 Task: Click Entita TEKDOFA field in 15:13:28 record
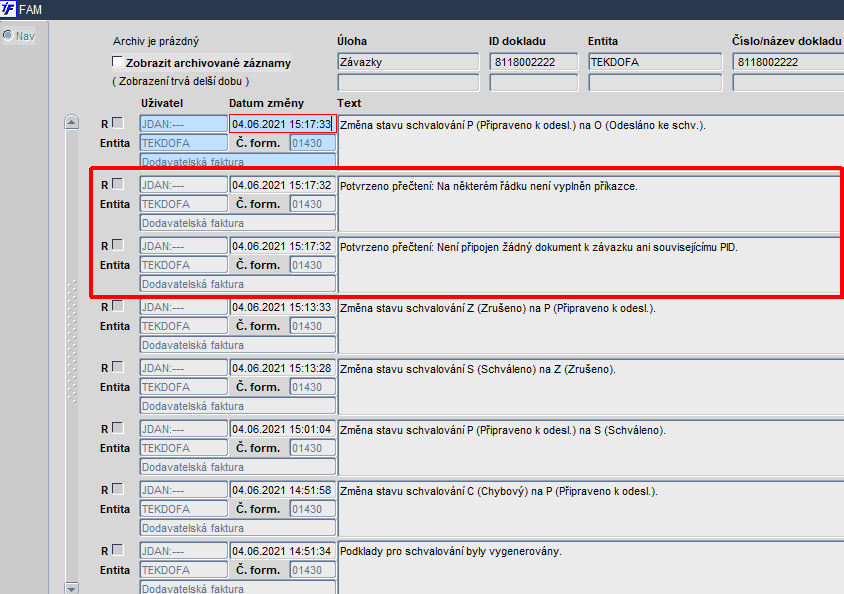click(184, 387)
